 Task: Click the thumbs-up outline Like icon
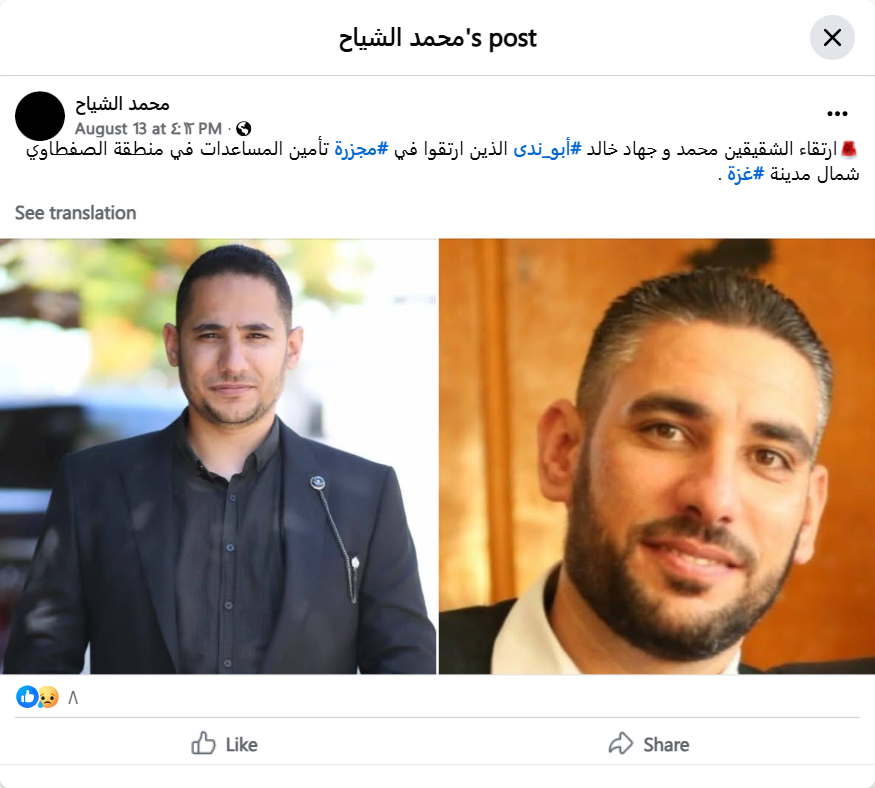click(x=203, y=743)
